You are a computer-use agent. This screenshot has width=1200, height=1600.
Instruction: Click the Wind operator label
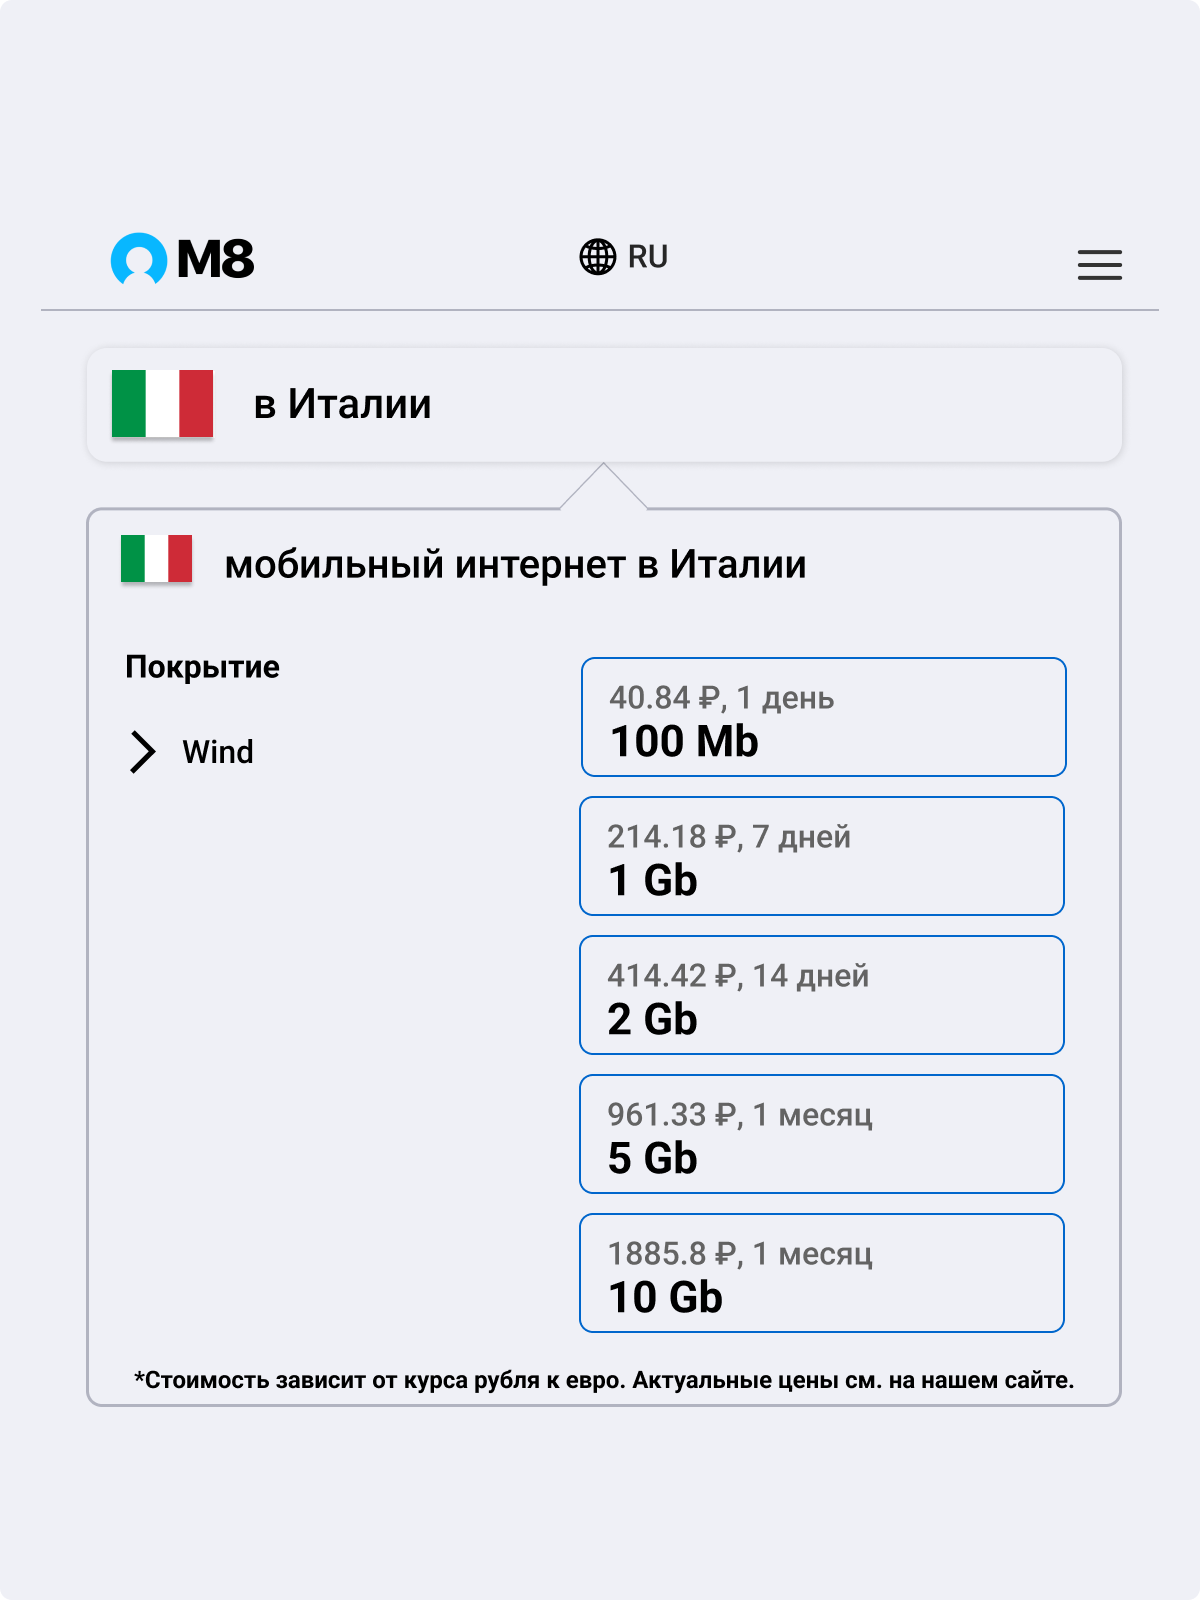click(218, 752)
